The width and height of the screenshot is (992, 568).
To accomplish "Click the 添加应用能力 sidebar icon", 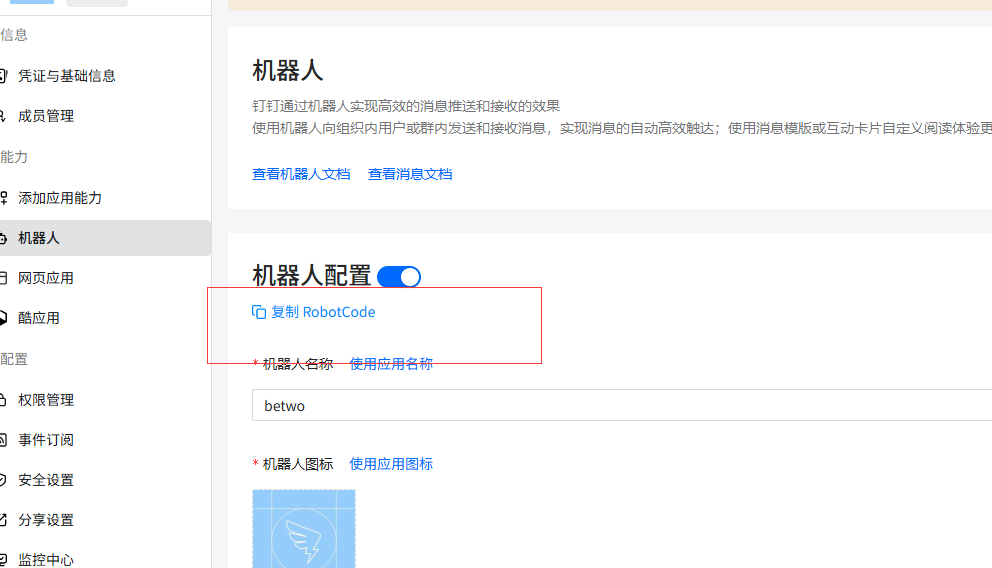I will [x=4, y=198].
